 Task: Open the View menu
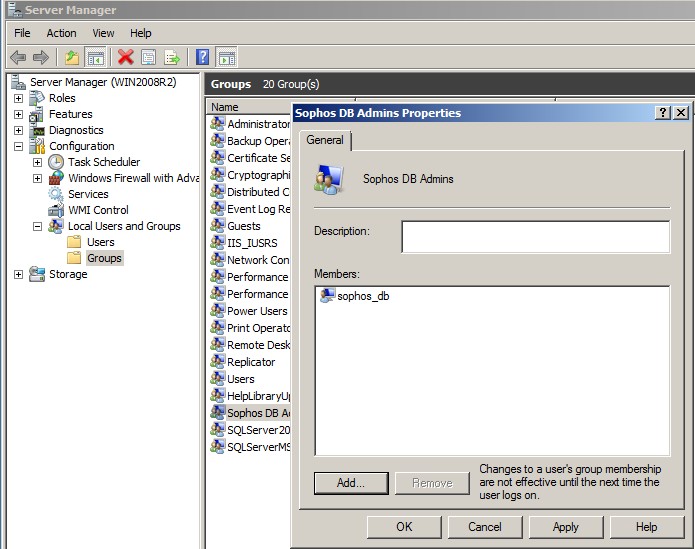click(x=103, y=33)
